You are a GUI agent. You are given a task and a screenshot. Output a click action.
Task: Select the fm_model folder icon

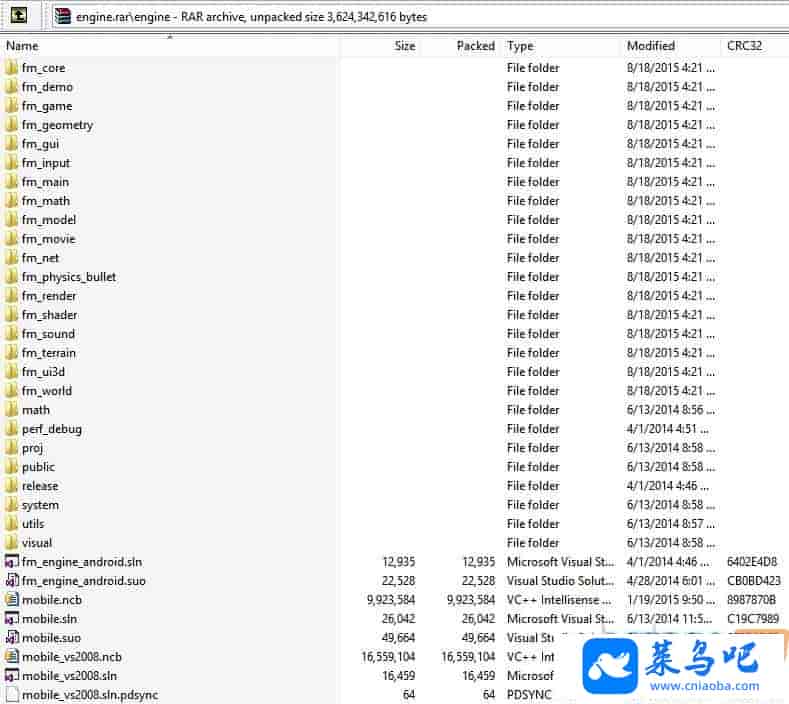(11, 219)
